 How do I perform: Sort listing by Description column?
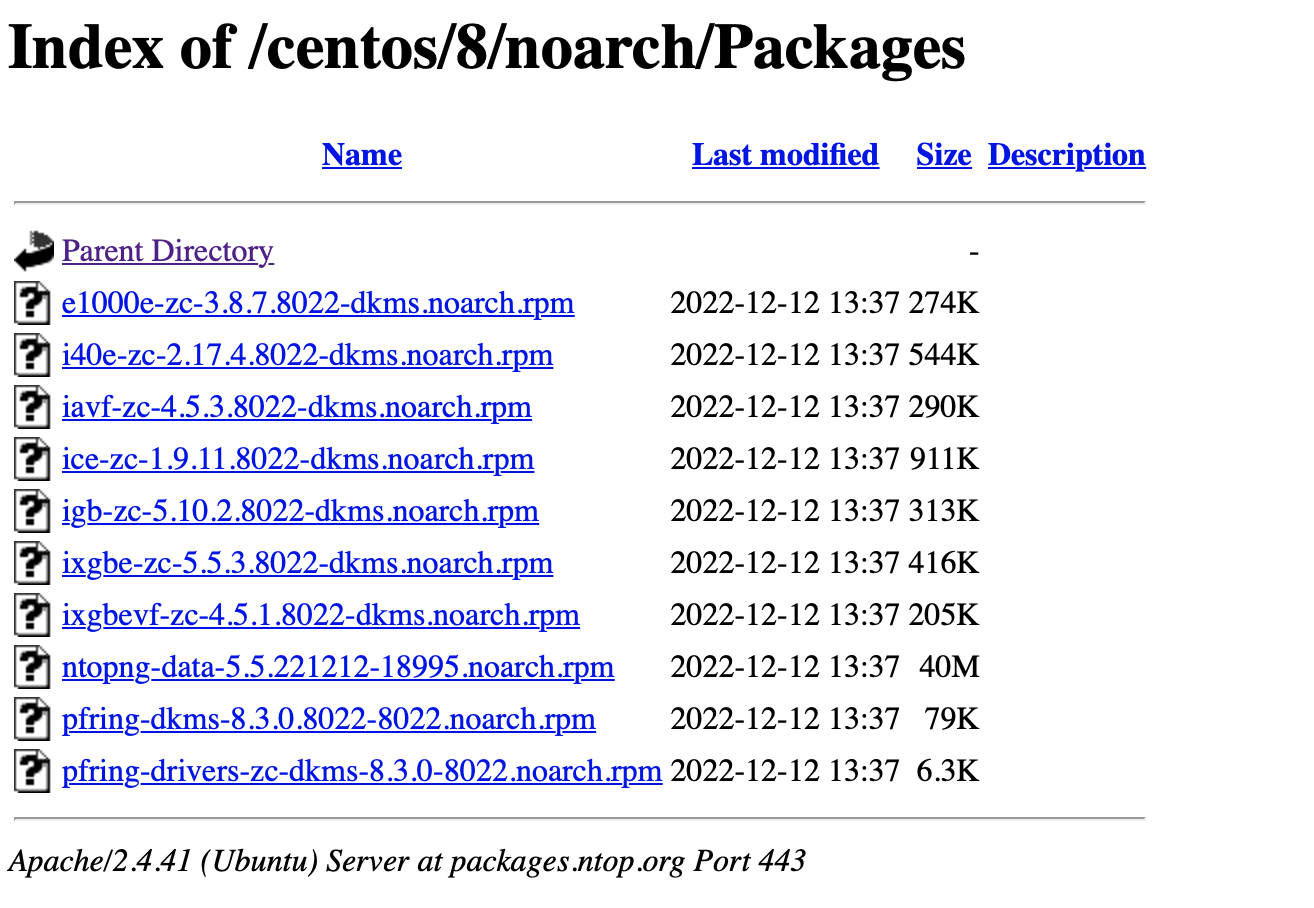point(1065,155)
